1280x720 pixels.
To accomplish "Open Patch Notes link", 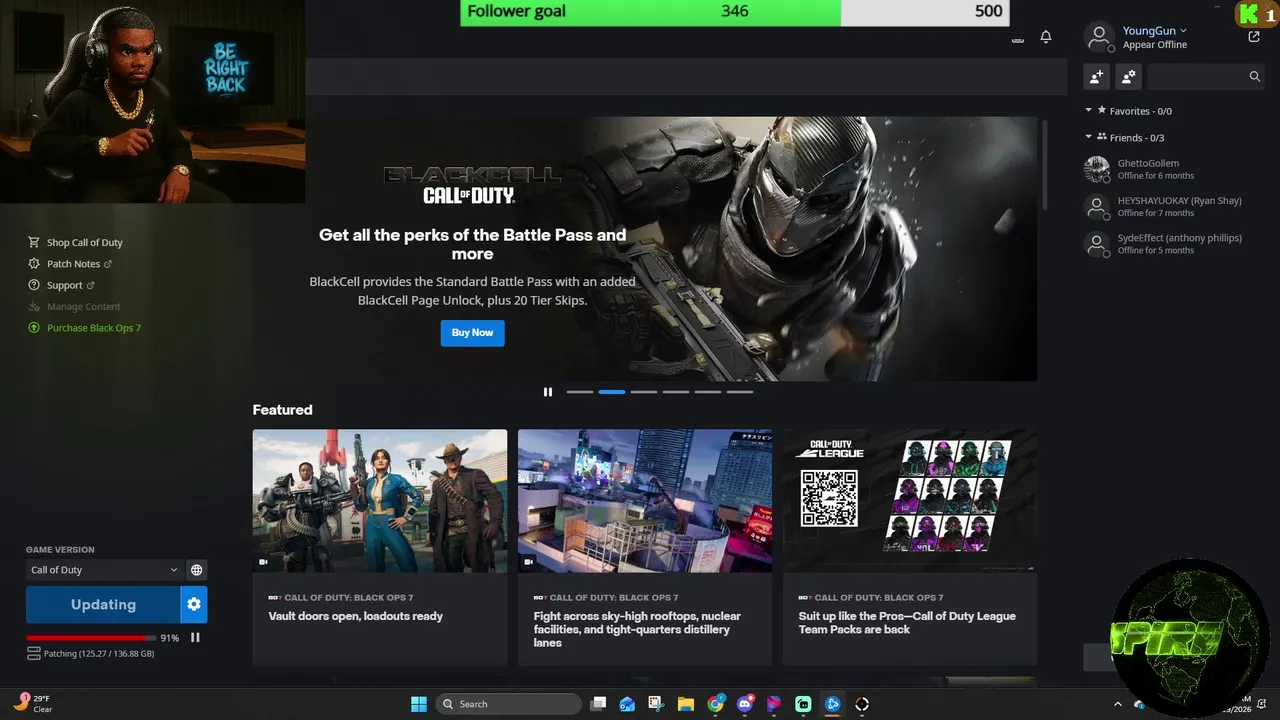I will pos(73,264).
